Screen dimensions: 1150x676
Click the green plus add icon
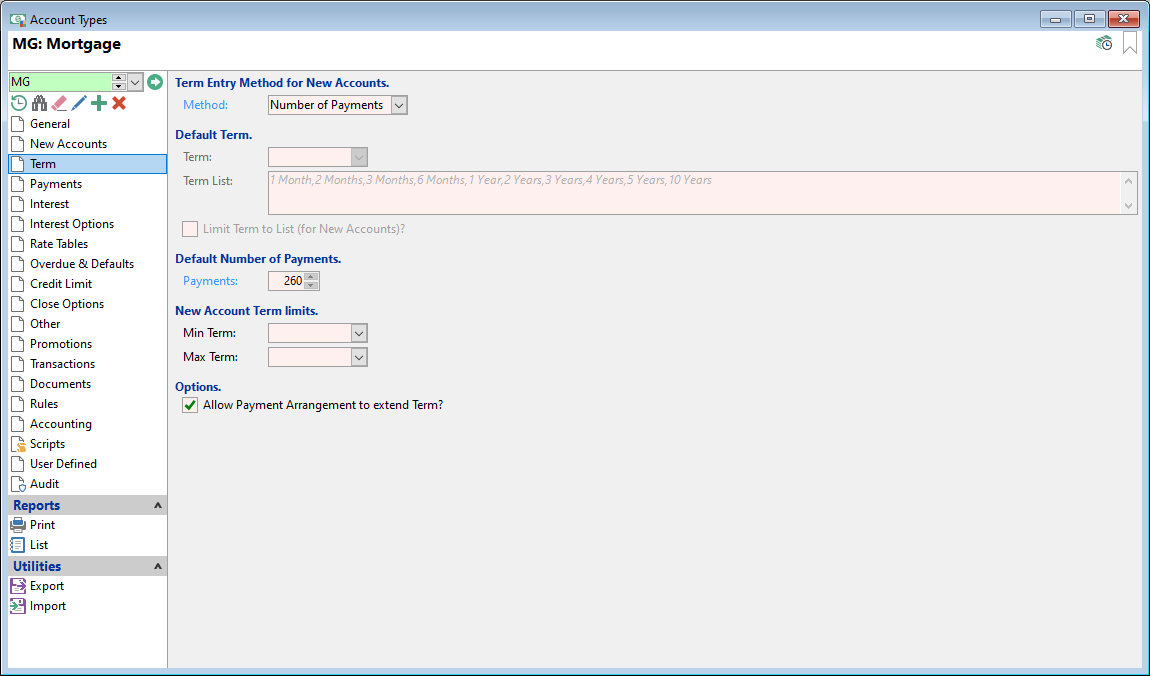pyautogui.click(x=99, y=103)
